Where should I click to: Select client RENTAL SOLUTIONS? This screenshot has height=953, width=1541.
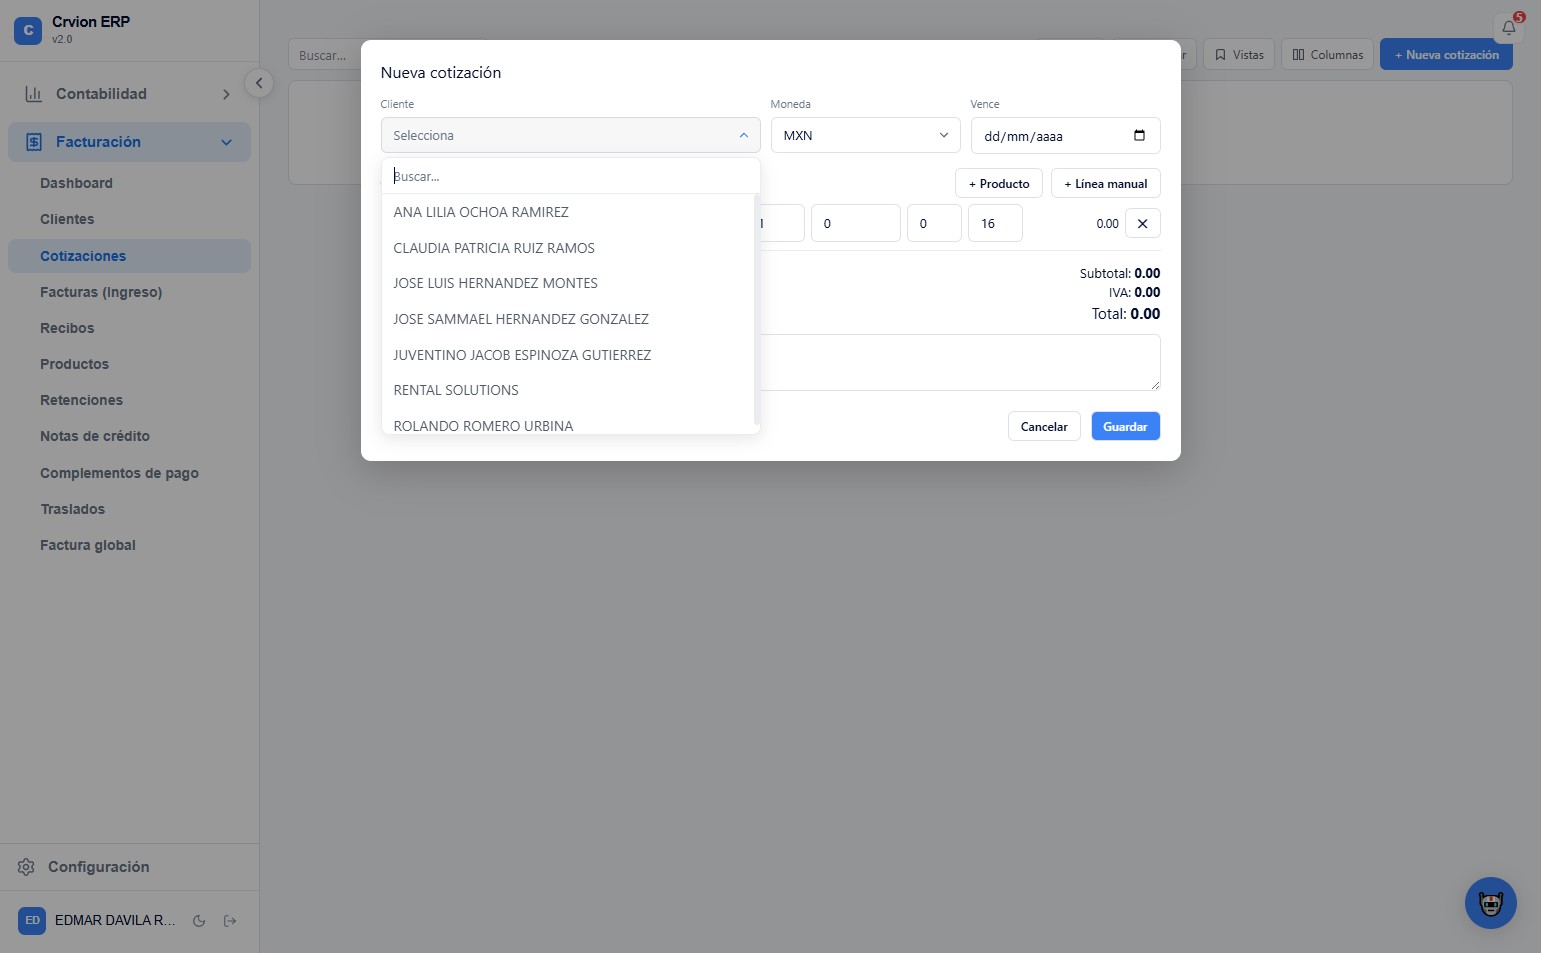(x=568, y=390)
